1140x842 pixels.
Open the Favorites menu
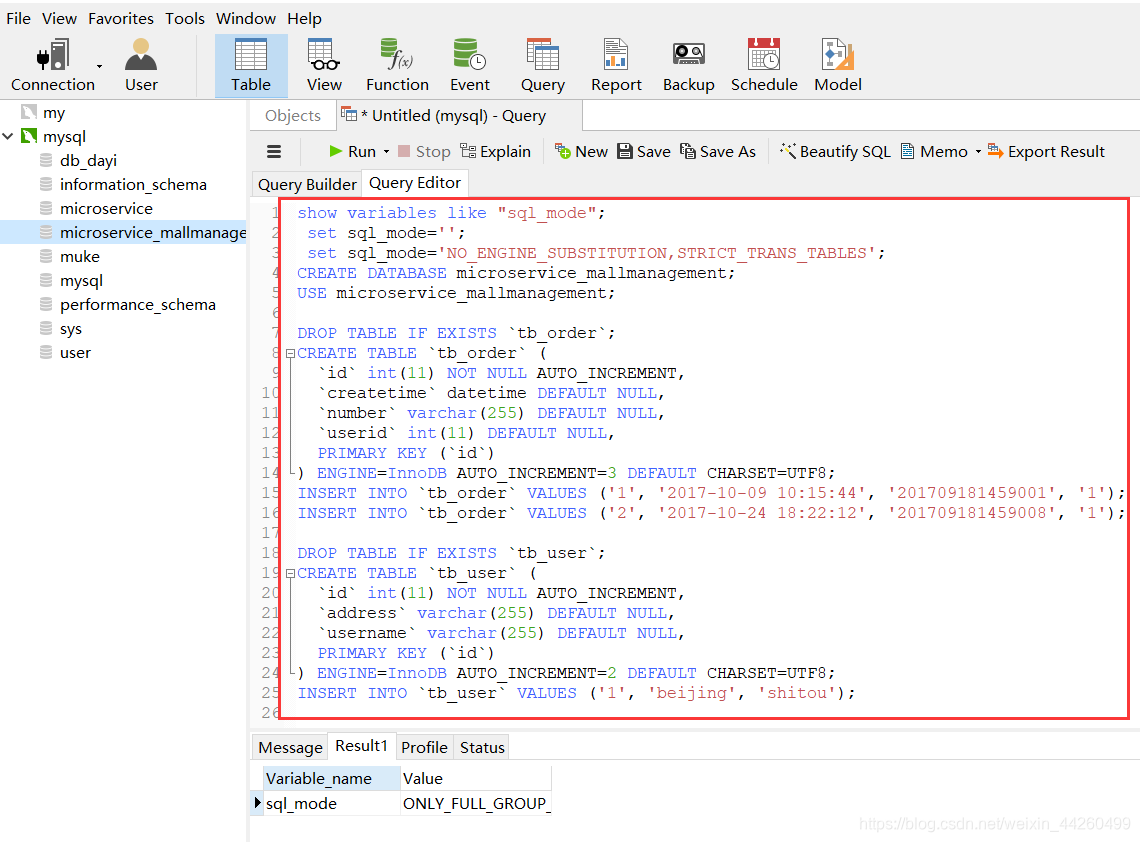pyautogui.click(x=121, y=18)
